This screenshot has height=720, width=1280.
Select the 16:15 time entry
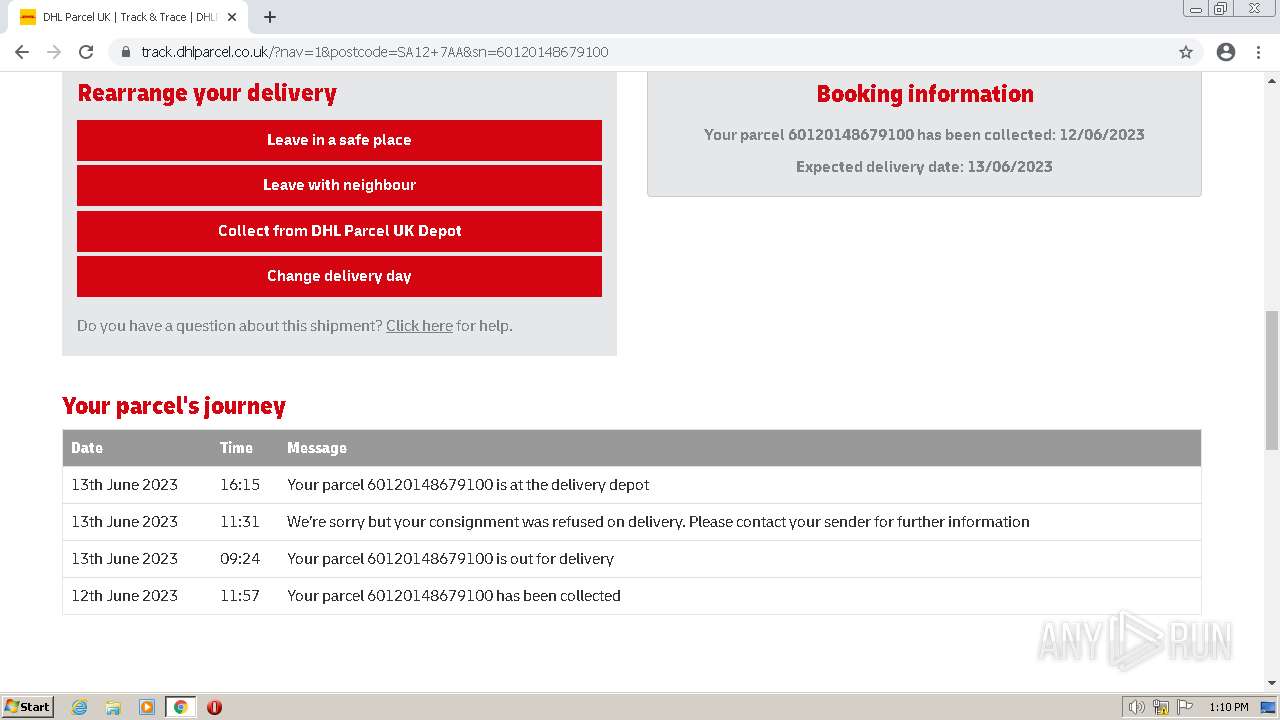240,485
